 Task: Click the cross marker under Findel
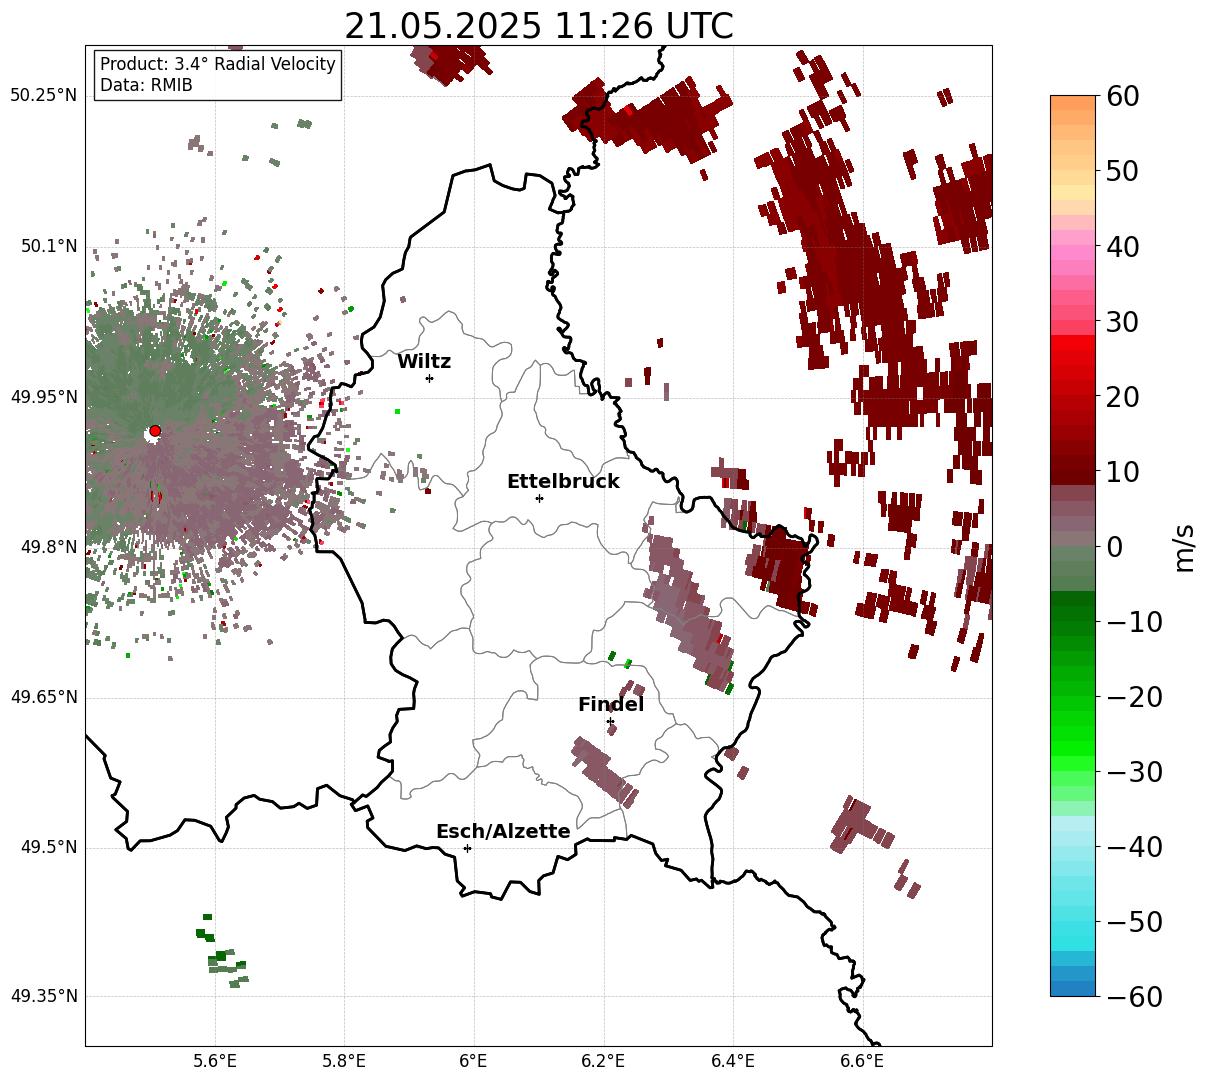pyautogui.click(x=610, y=721)
